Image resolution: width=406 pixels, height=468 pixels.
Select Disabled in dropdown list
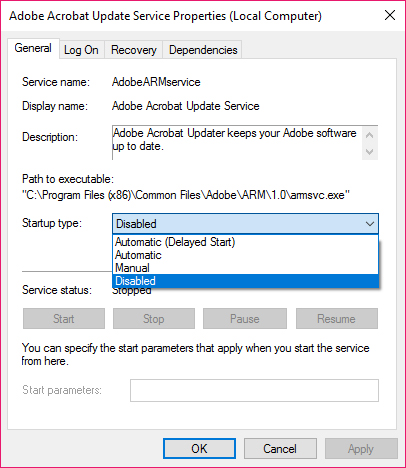(245, 281)
